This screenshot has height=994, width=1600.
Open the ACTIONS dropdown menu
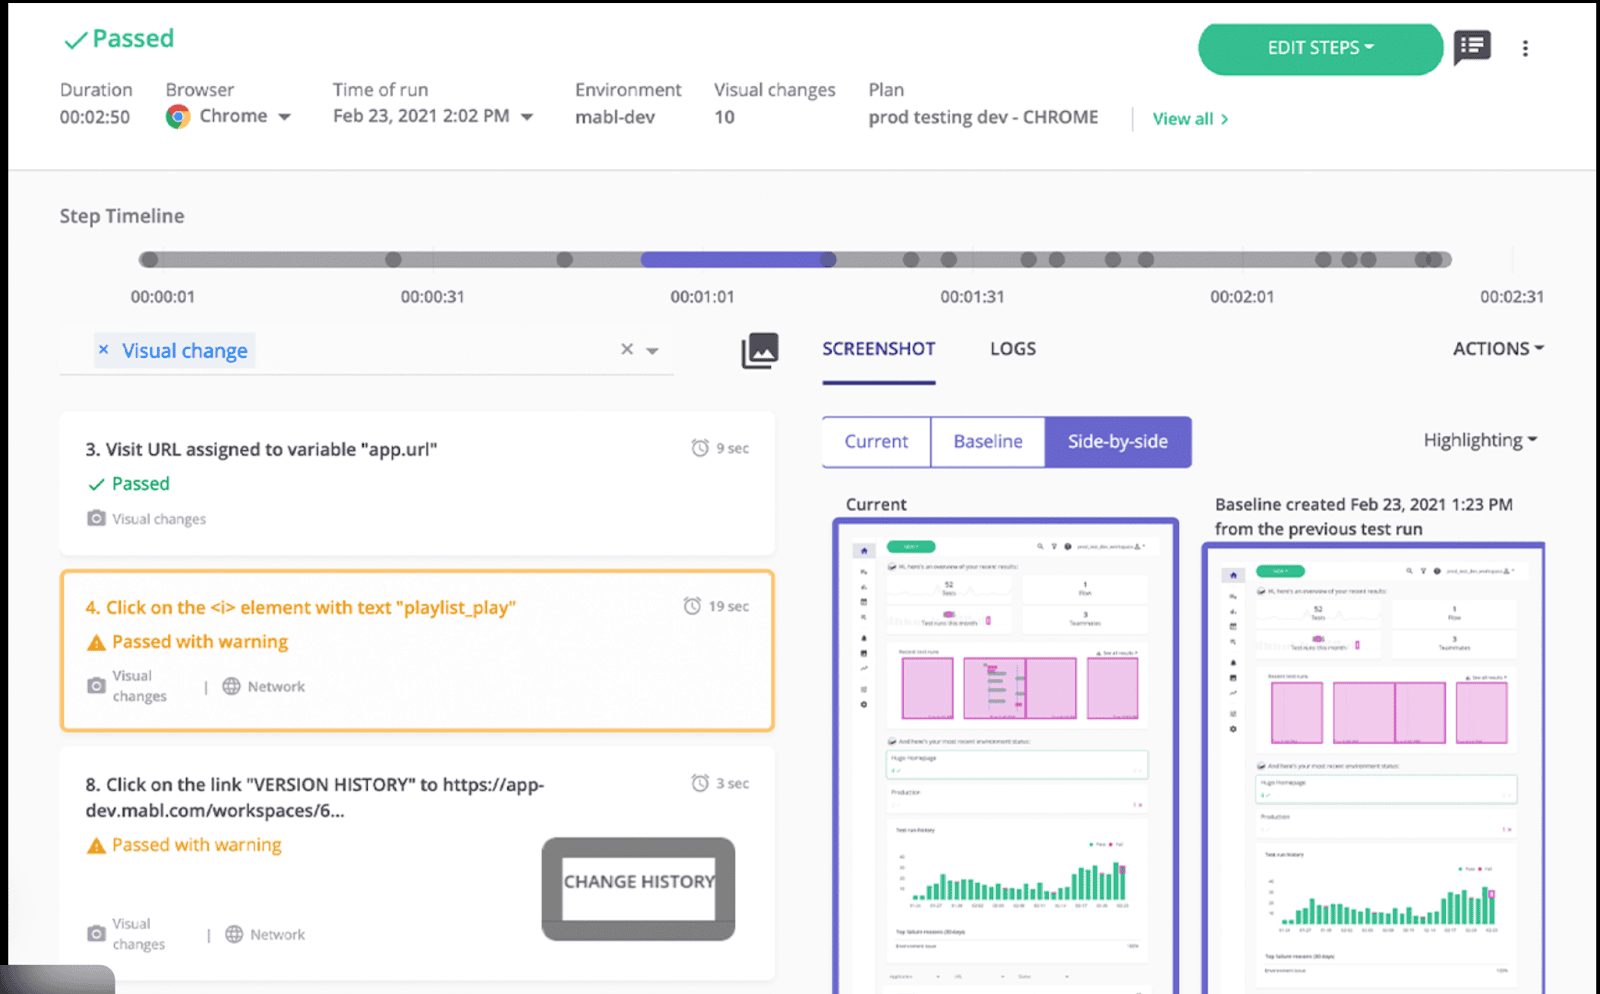coord(1497,349)
